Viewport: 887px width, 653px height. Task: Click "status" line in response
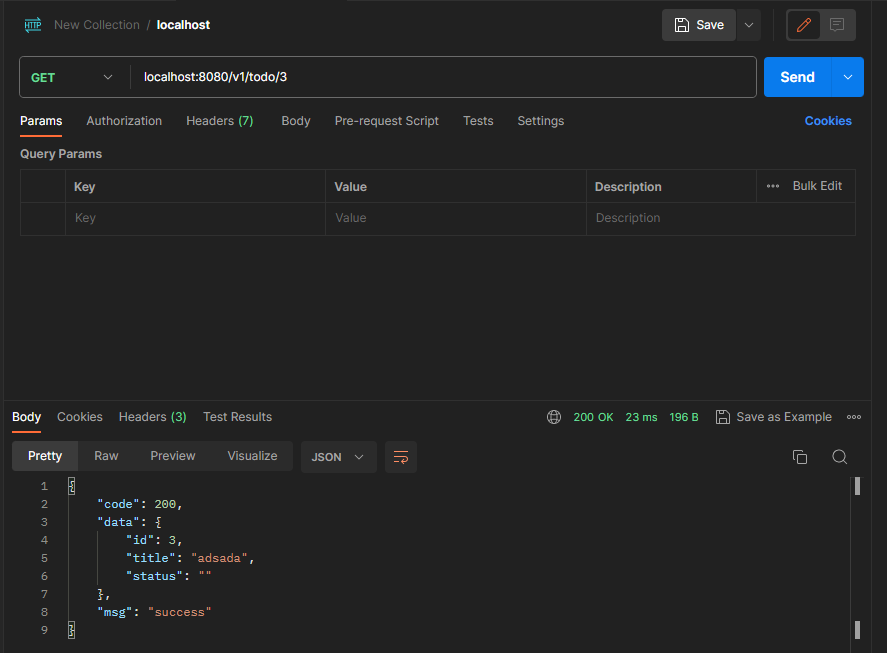169,576
